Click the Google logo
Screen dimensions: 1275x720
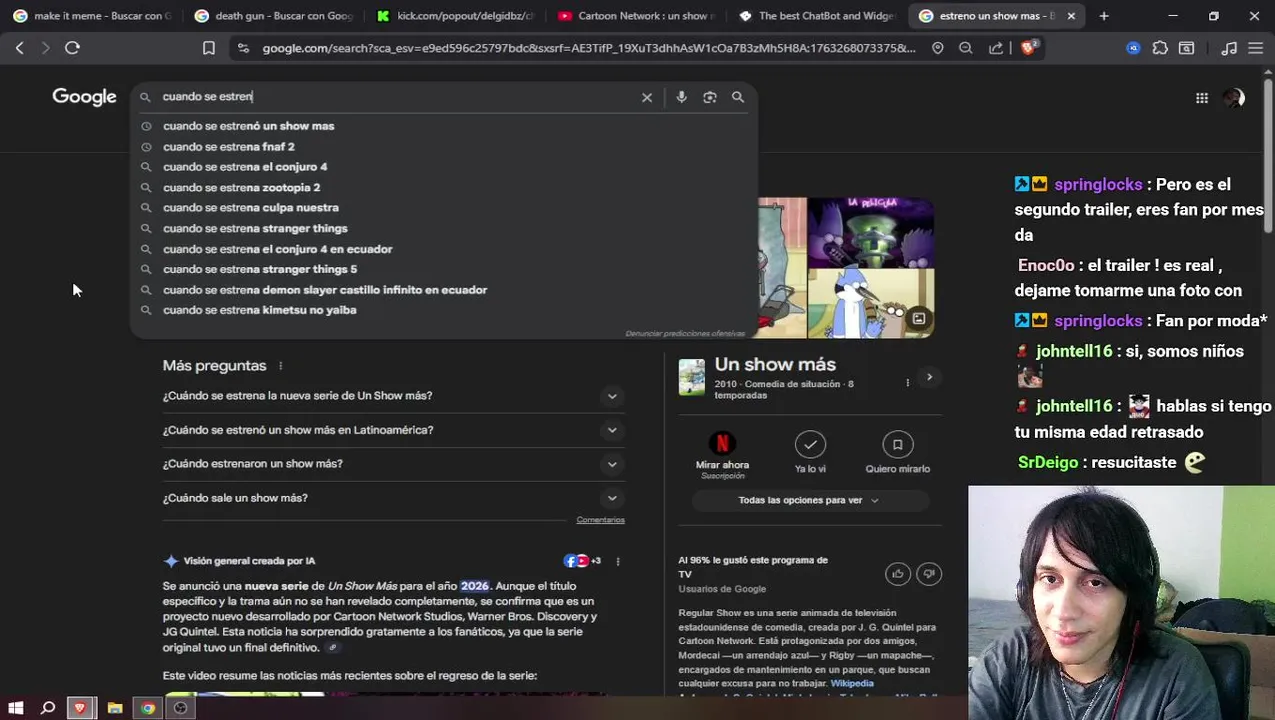pos(85,97)
